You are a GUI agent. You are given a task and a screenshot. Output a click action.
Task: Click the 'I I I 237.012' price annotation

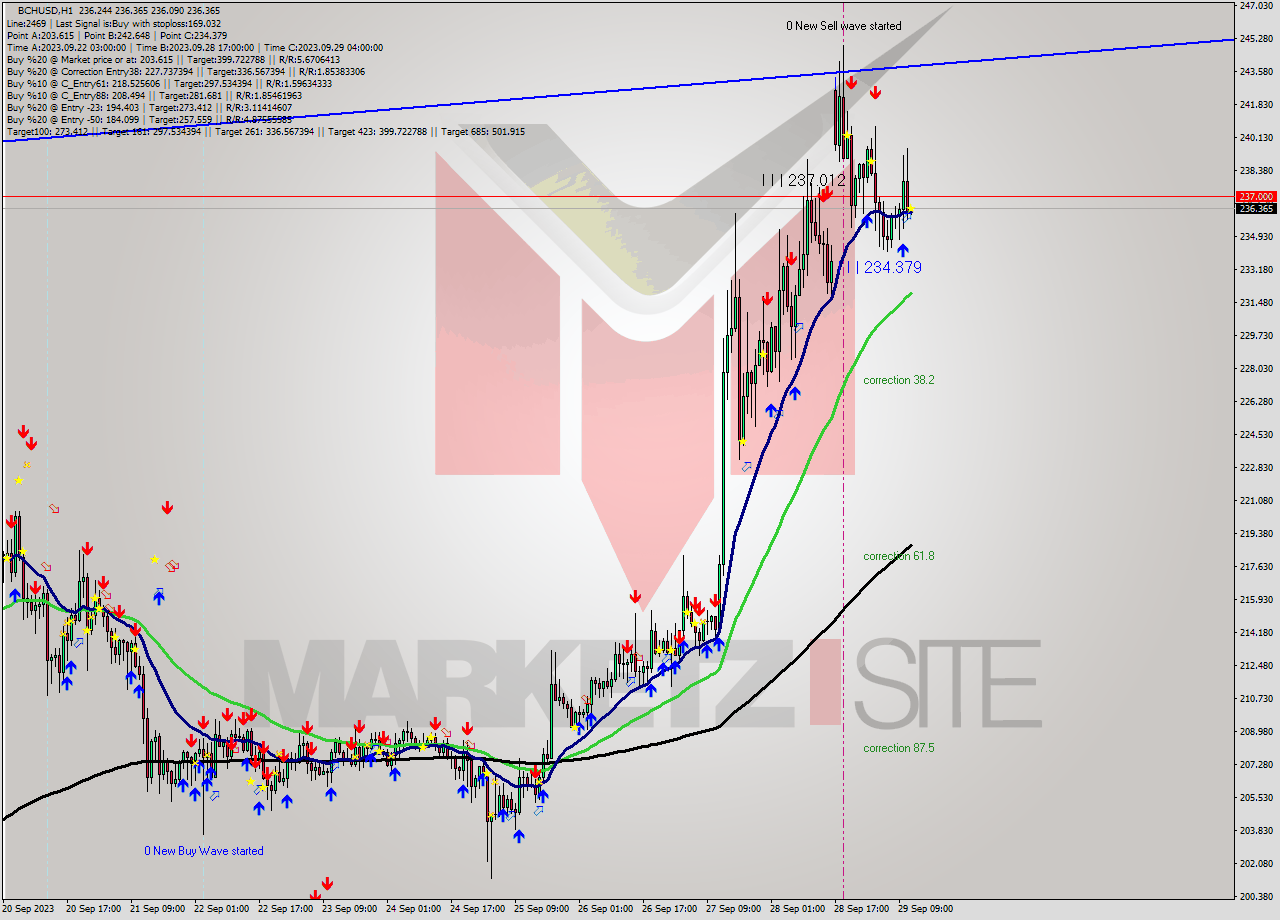coord(803,180)
